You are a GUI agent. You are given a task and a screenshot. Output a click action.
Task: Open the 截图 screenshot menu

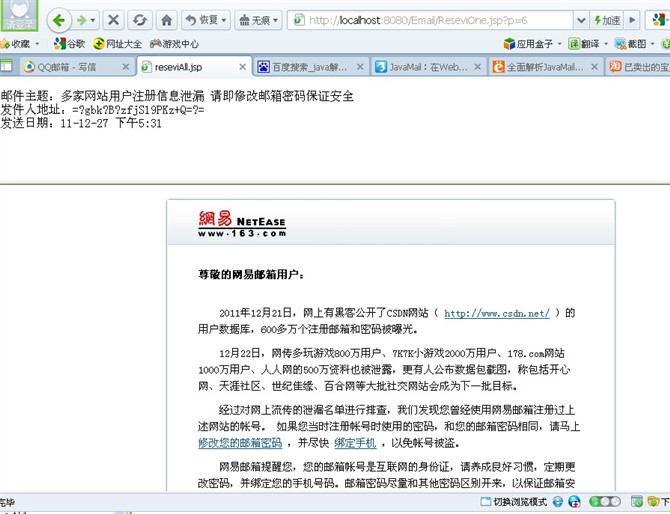click(635, 44)
